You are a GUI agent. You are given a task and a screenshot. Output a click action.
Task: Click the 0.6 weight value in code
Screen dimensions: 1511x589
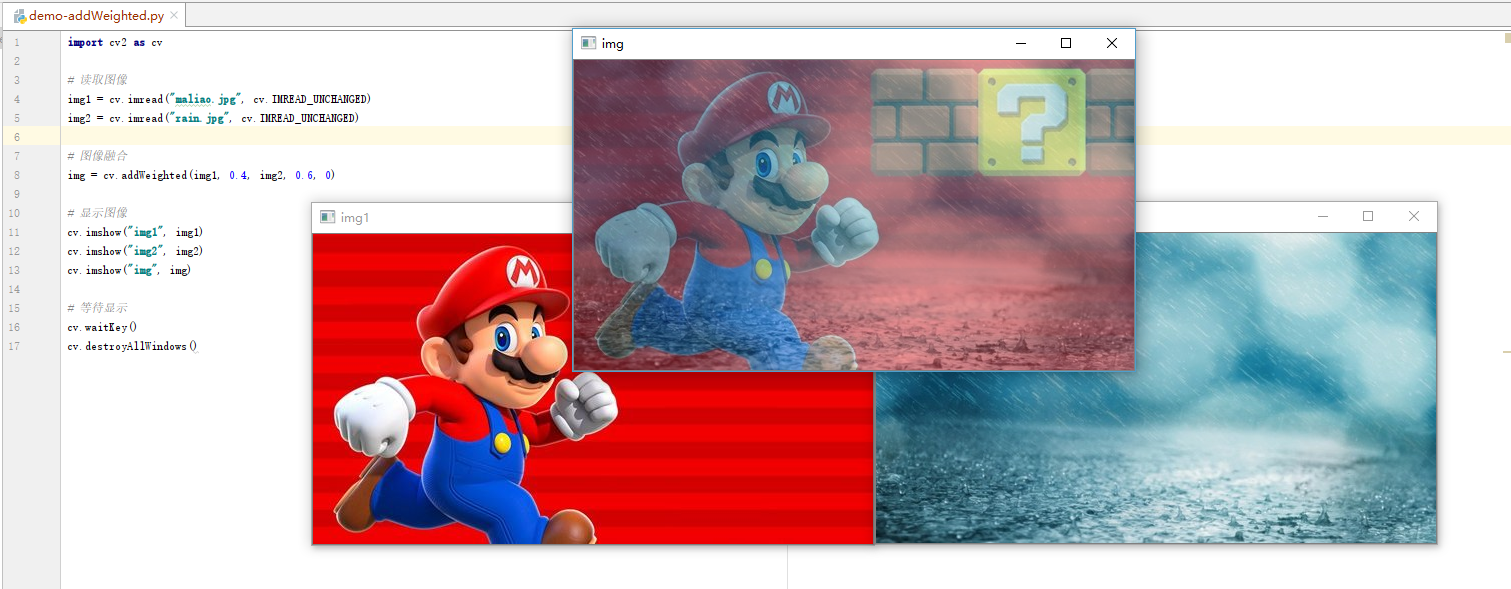point(304,175)
